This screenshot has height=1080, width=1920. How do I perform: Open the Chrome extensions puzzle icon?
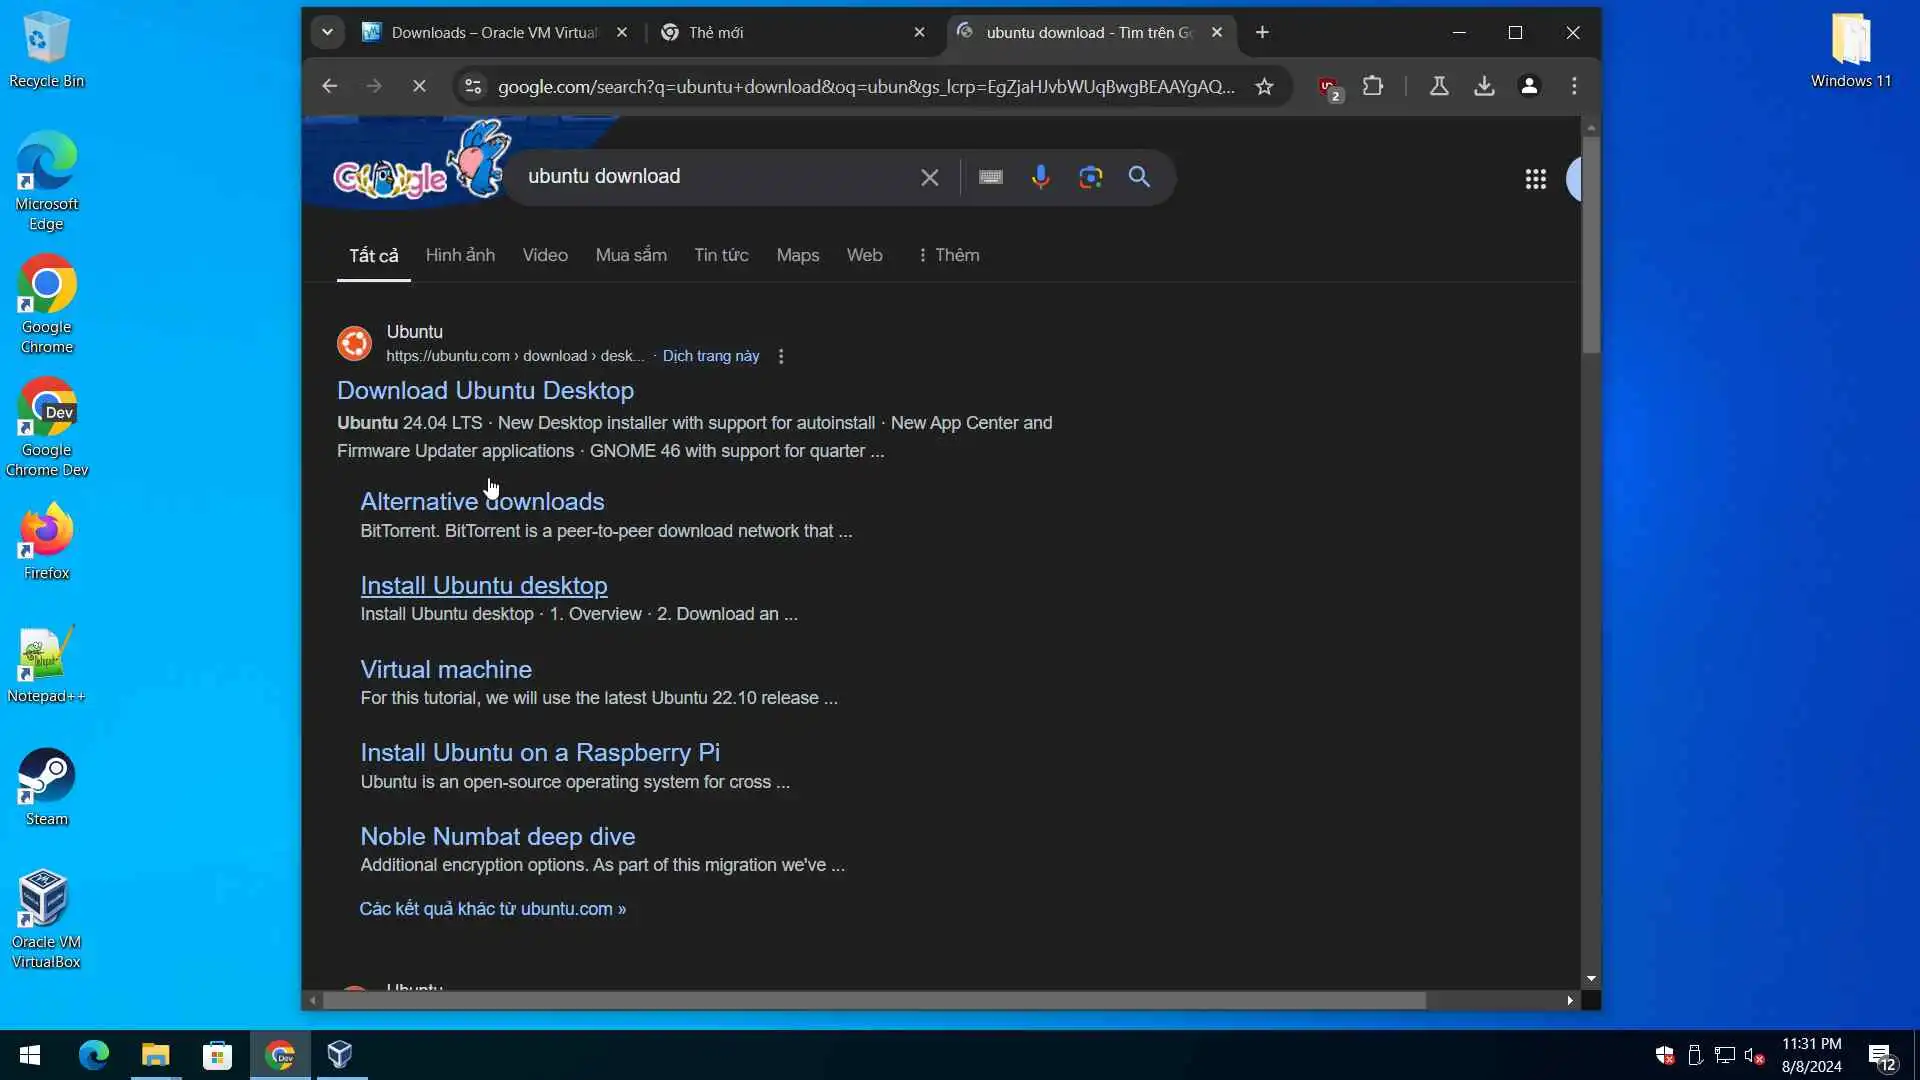click(1373, 87)
